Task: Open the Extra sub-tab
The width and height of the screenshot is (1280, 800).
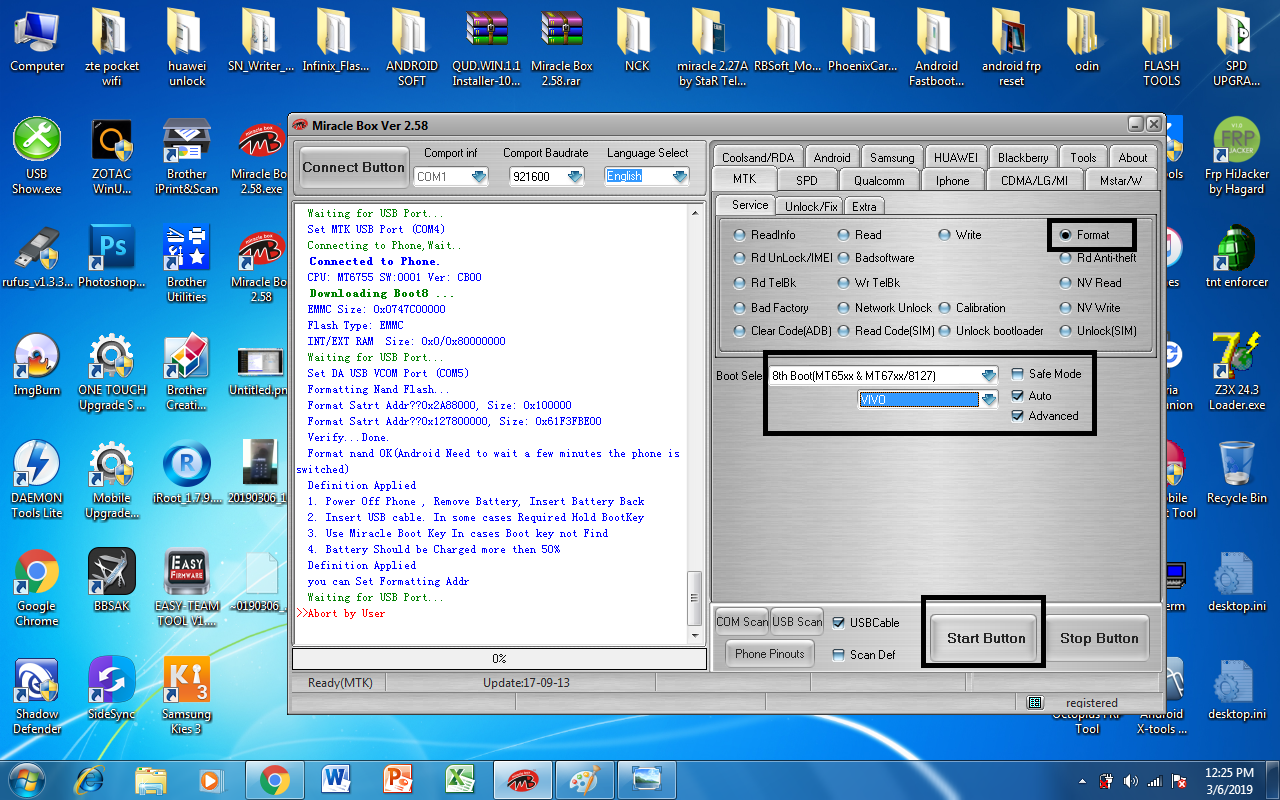Action: tap(864, 206)
